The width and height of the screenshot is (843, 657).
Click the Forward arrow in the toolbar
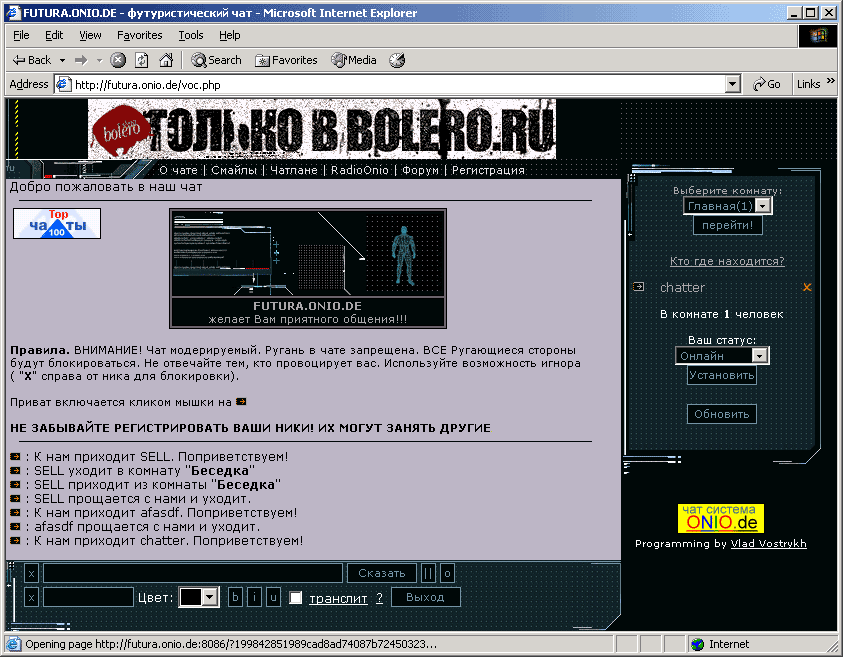(81, 60)
